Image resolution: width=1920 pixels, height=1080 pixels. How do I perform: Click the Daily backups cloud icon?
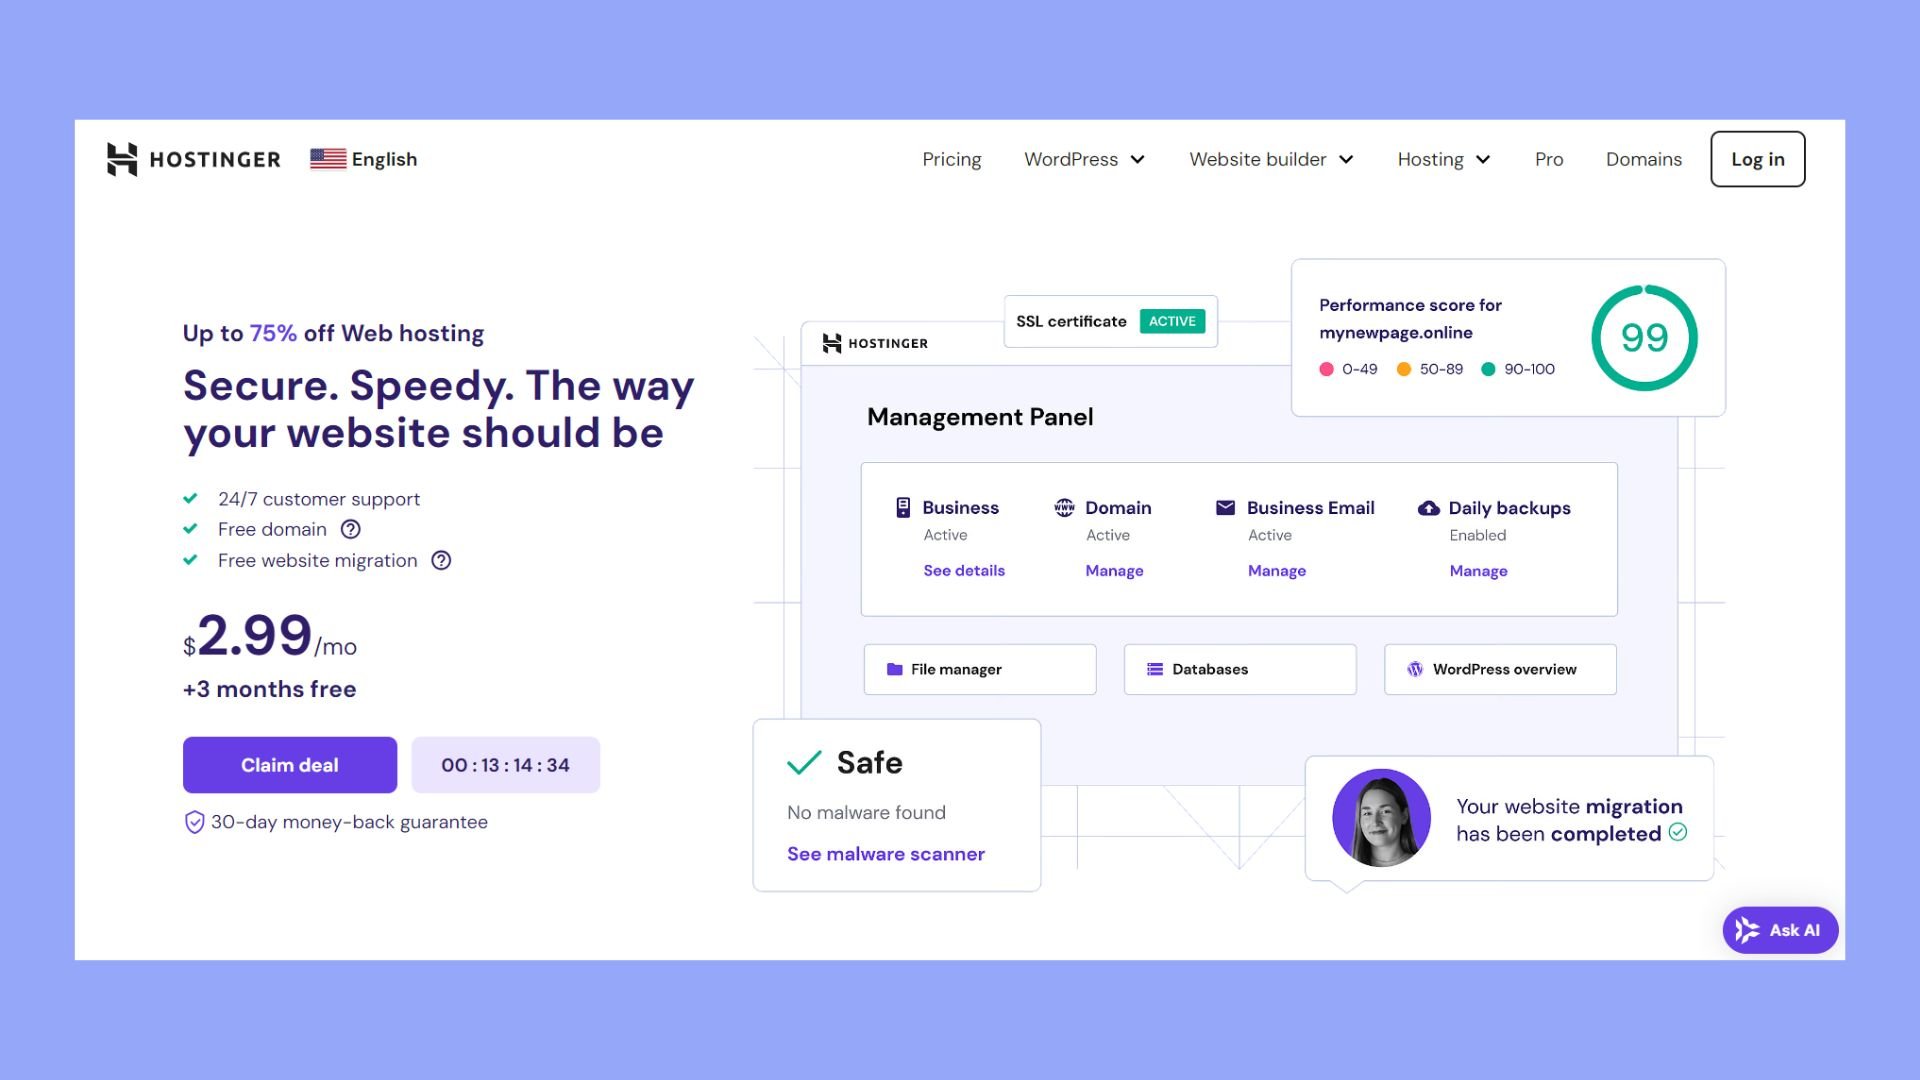[x=1427, y=508]
